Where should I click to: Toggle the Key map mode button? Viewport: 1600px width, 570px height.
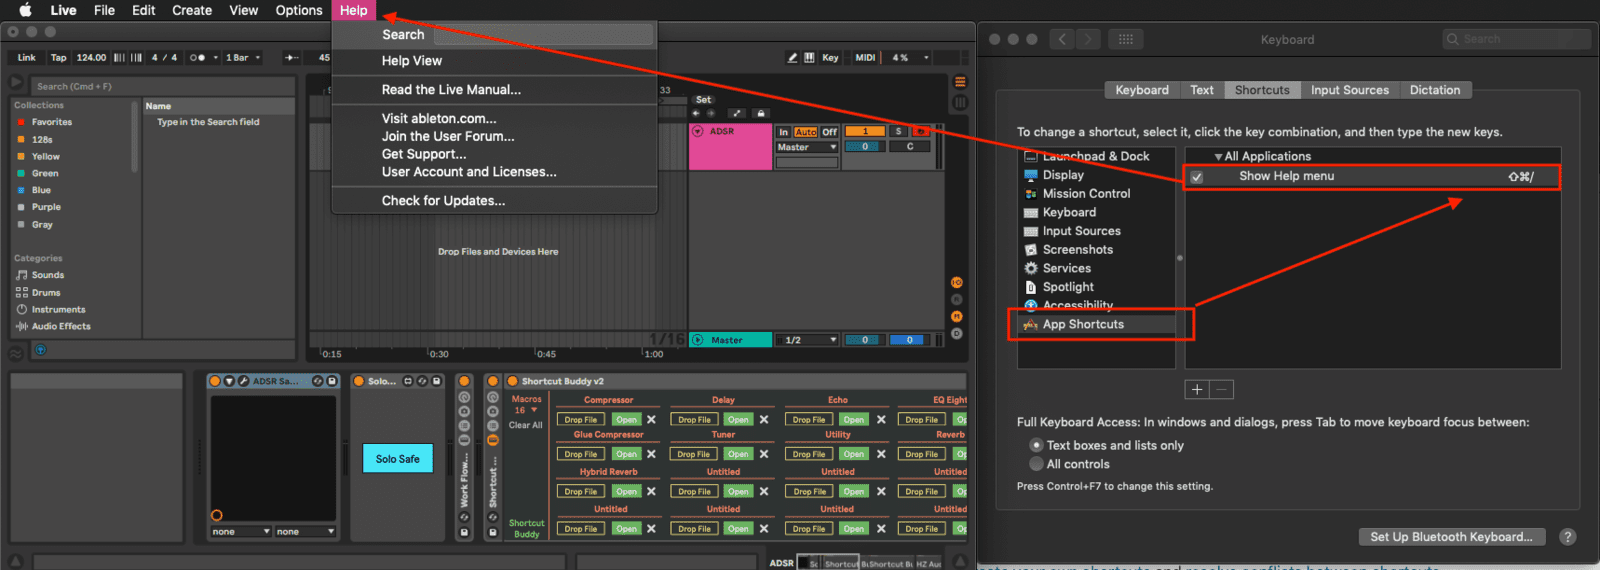point(830,58)
